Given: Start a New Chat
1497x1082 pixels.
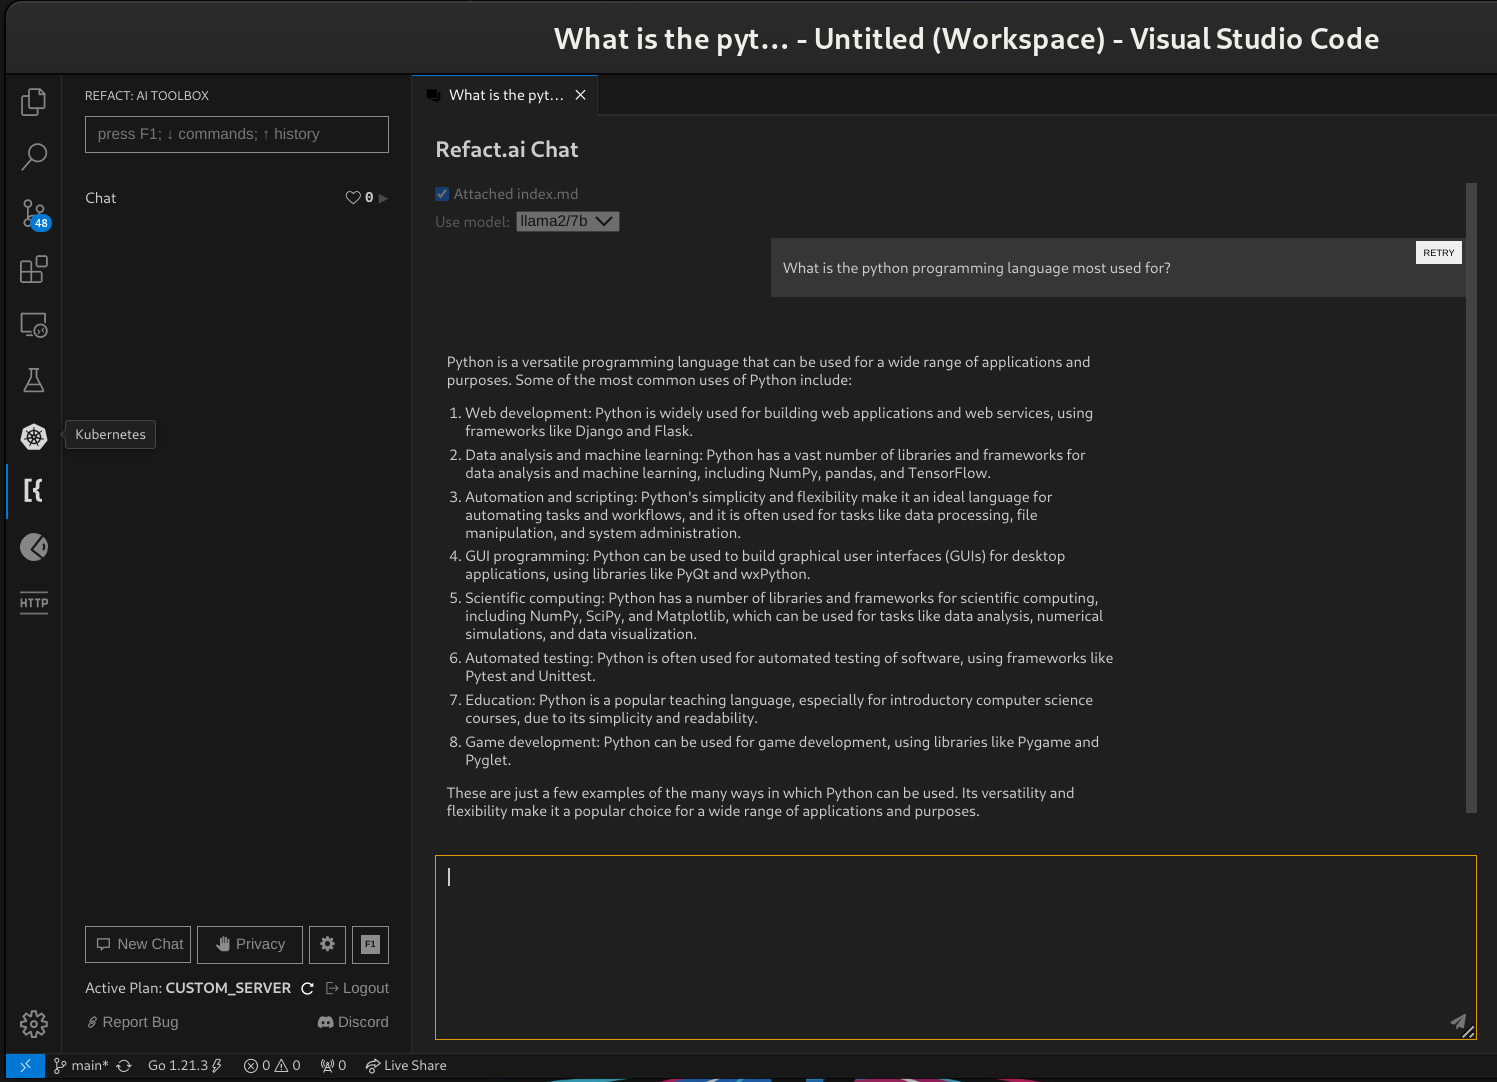Looking at the screenshot, I should [x=138, y=944].
